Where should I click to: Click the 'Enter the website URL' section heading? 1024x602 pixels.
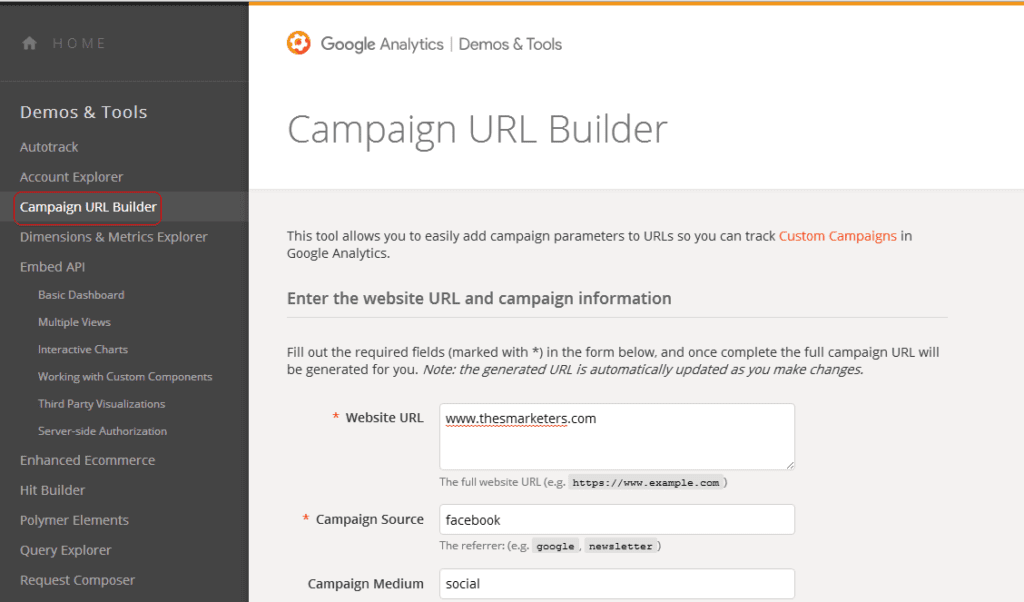pos(479,298)
